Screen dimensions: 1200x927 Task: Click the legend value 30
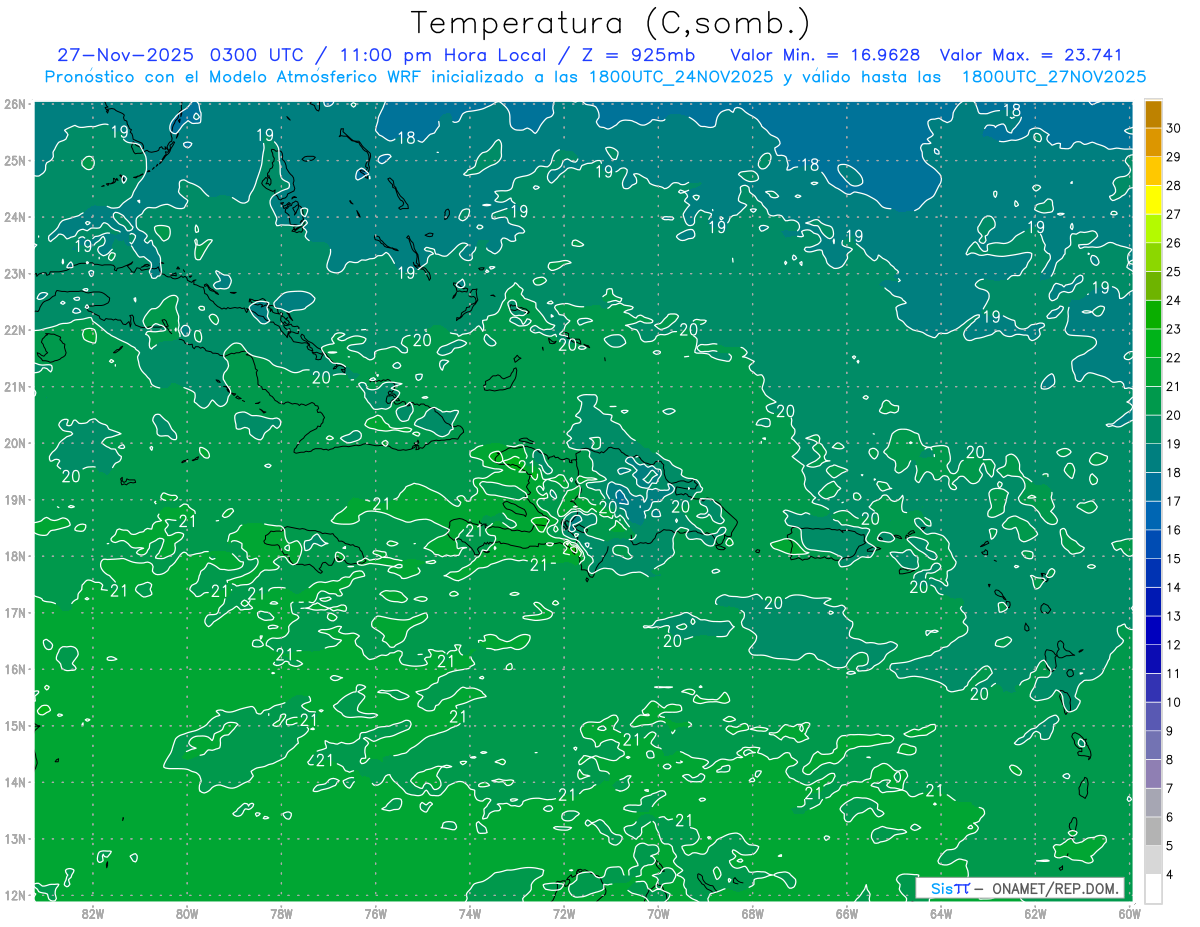1174,129
